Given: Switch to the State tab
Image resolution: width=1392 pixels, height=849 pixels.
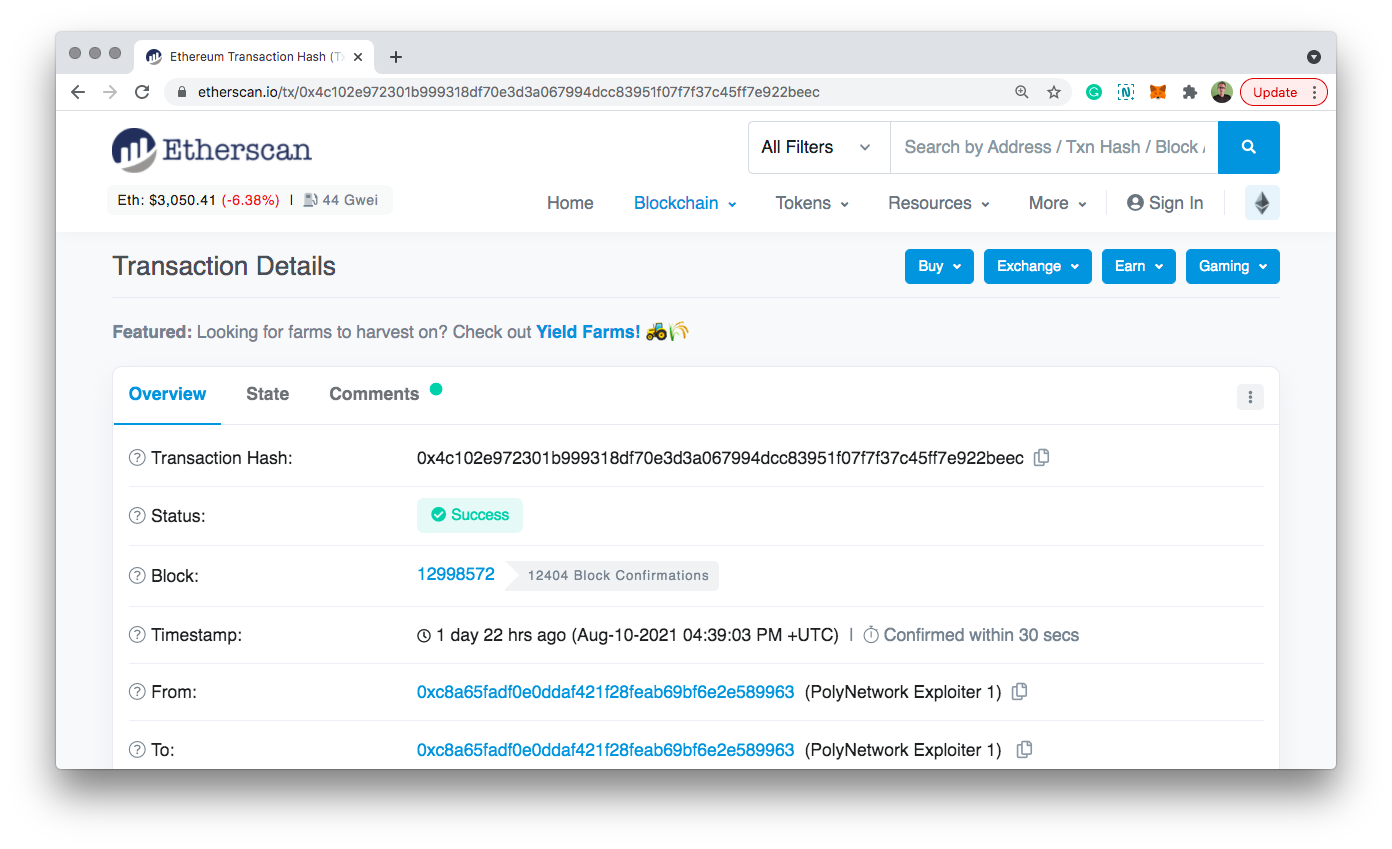Looking at the screenshot, I should click(267, 393).
